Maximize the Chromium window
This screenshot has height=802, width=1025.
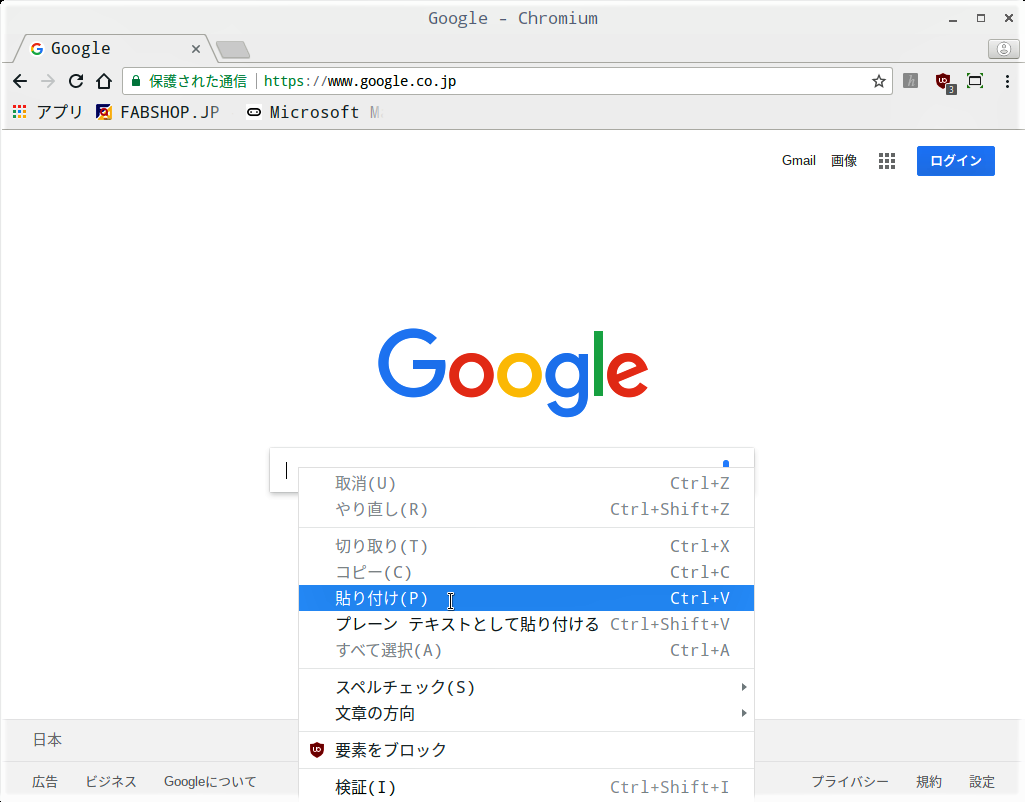(981, 18)
